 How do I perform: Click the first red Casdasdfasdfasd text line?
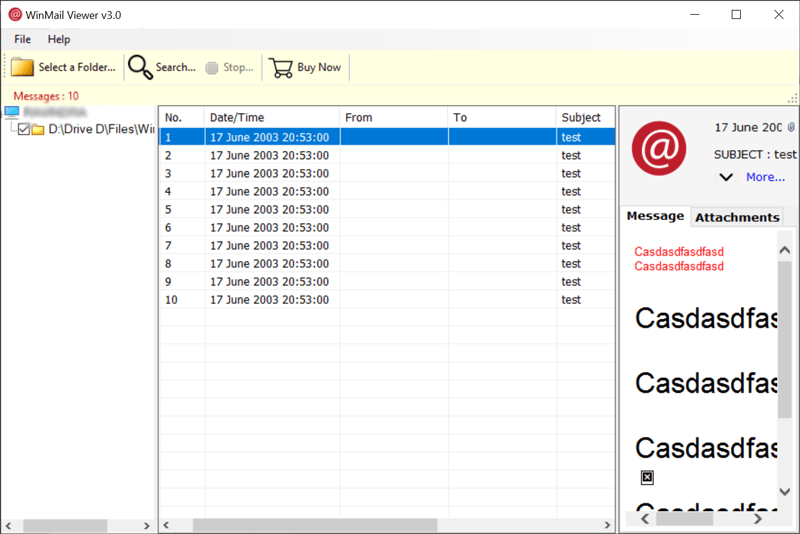(679, 251)
